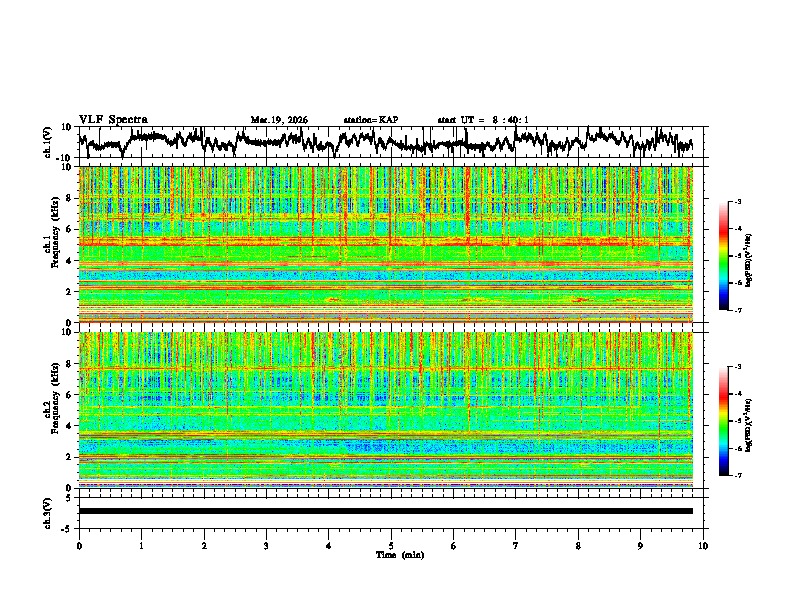Viewport: 792px width, 612px height.
Task: Click the "4" kHz tick of ch.2 spectrogram
Action: pos(70,426)
